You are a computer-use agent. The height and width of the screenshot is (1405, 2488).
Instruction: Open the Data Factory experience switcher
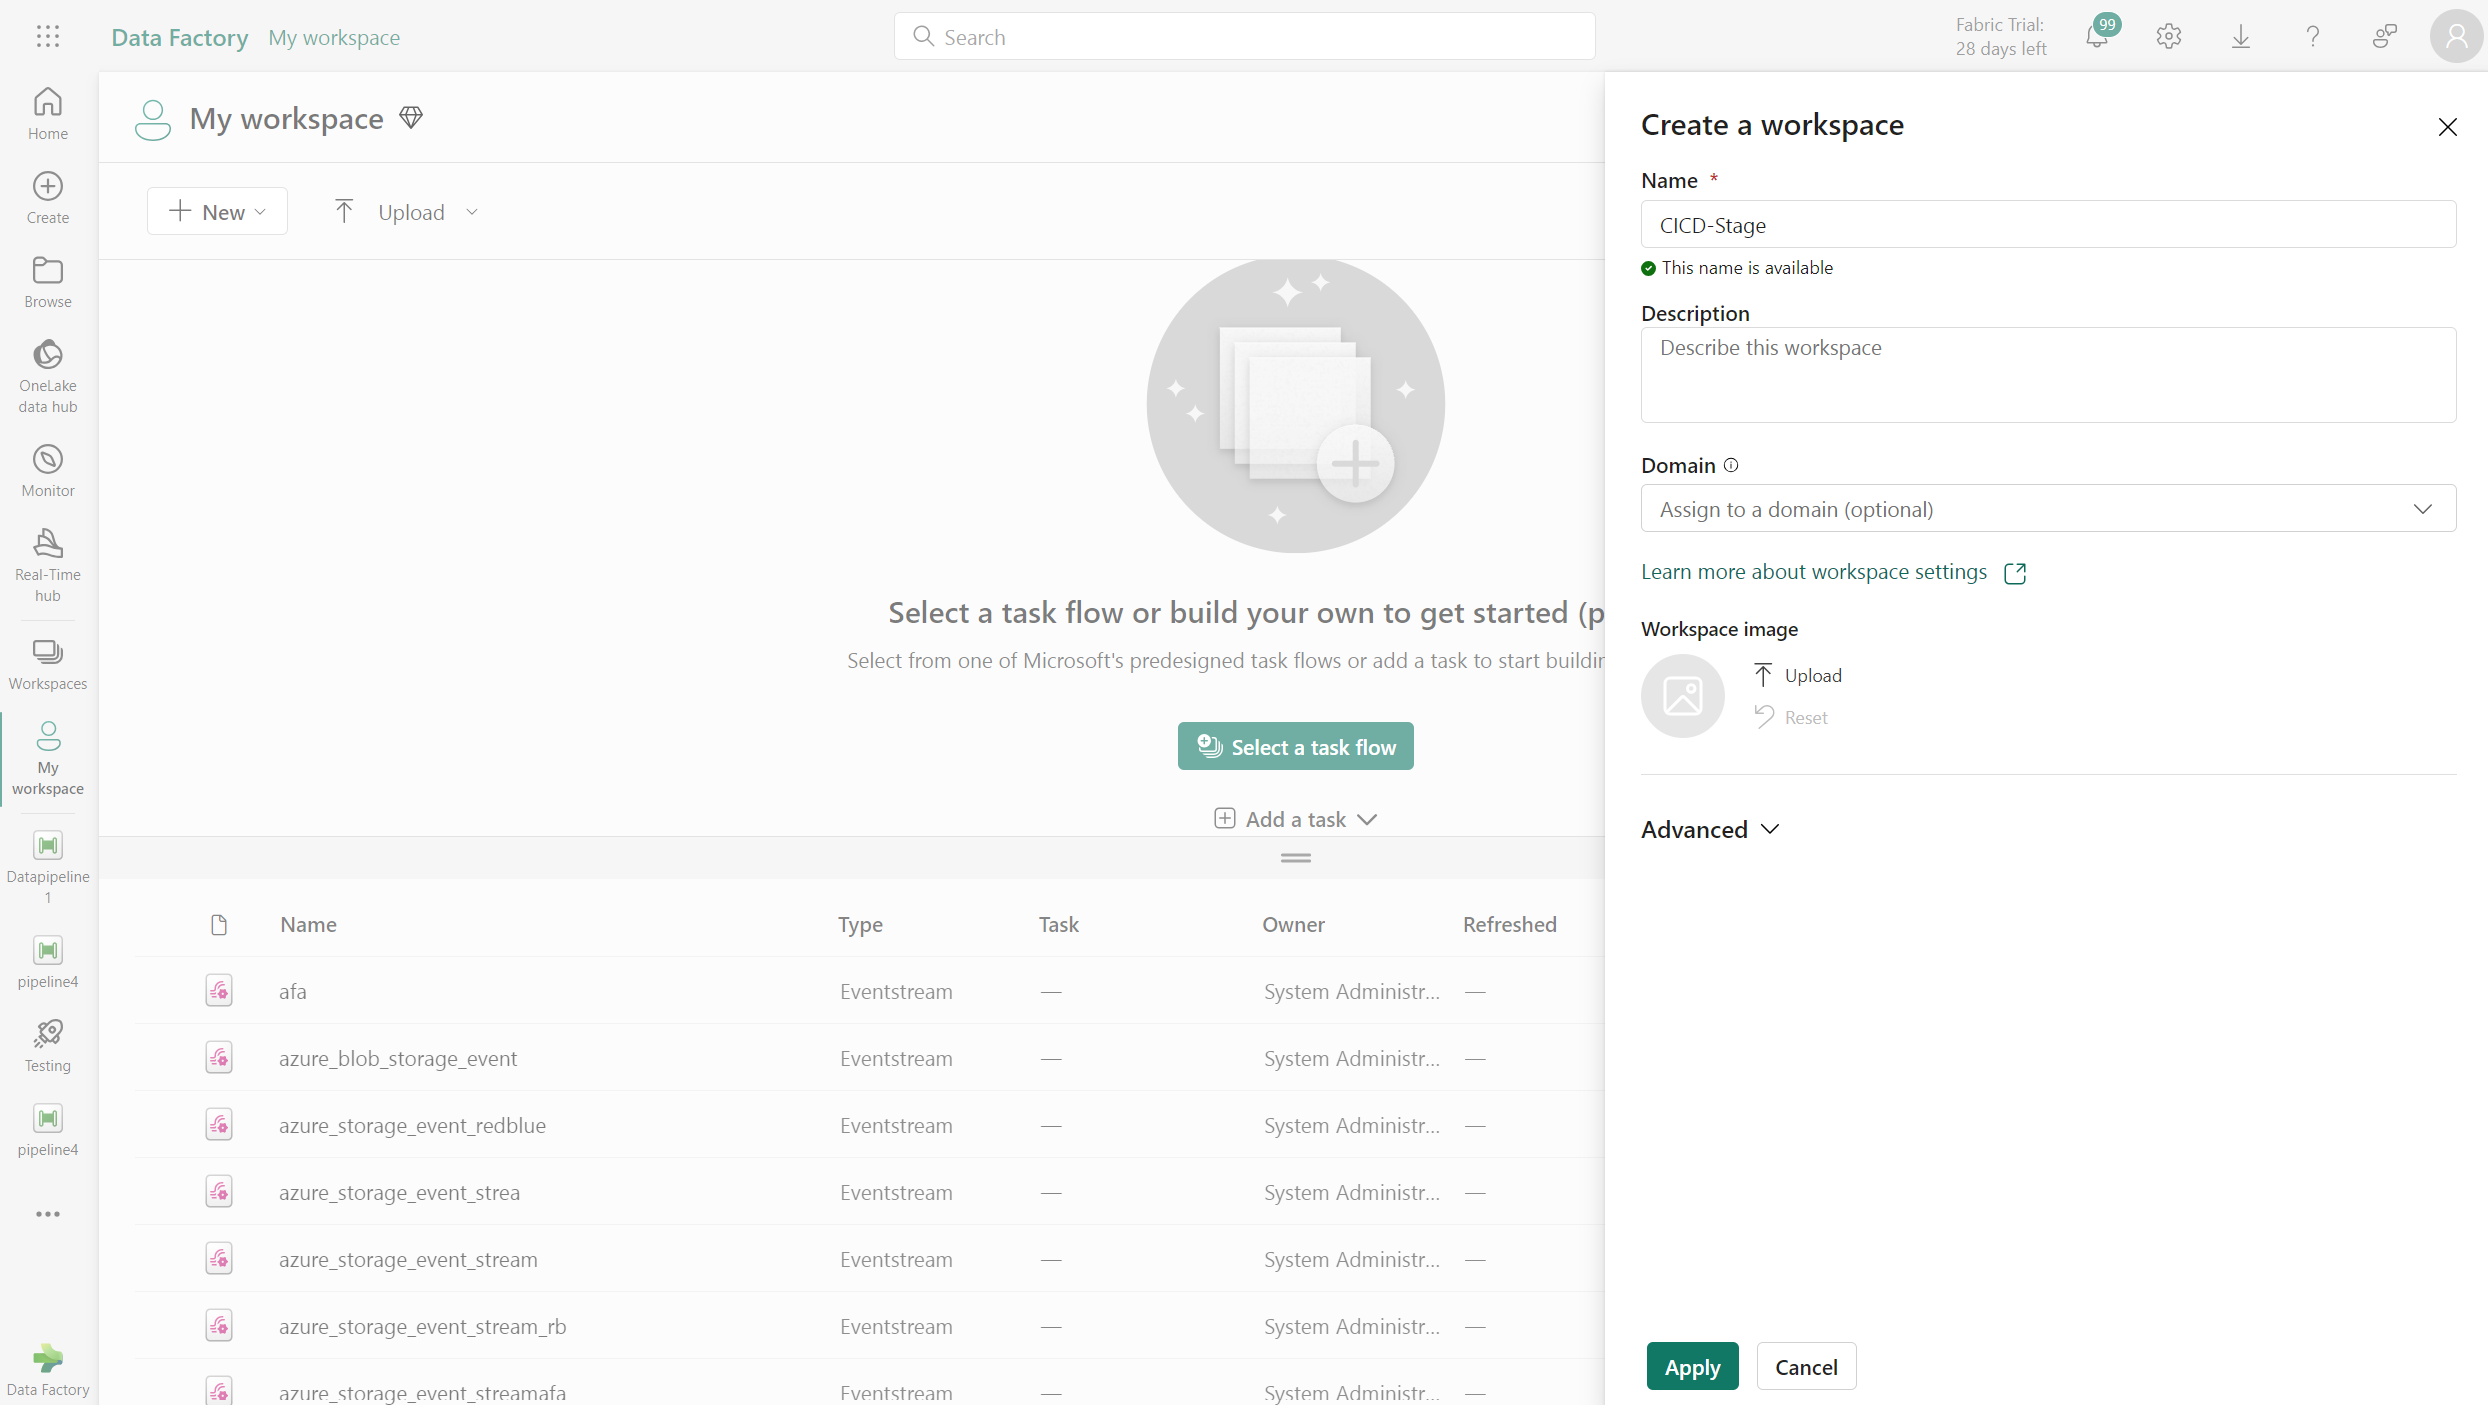(x=48, y=1370)
